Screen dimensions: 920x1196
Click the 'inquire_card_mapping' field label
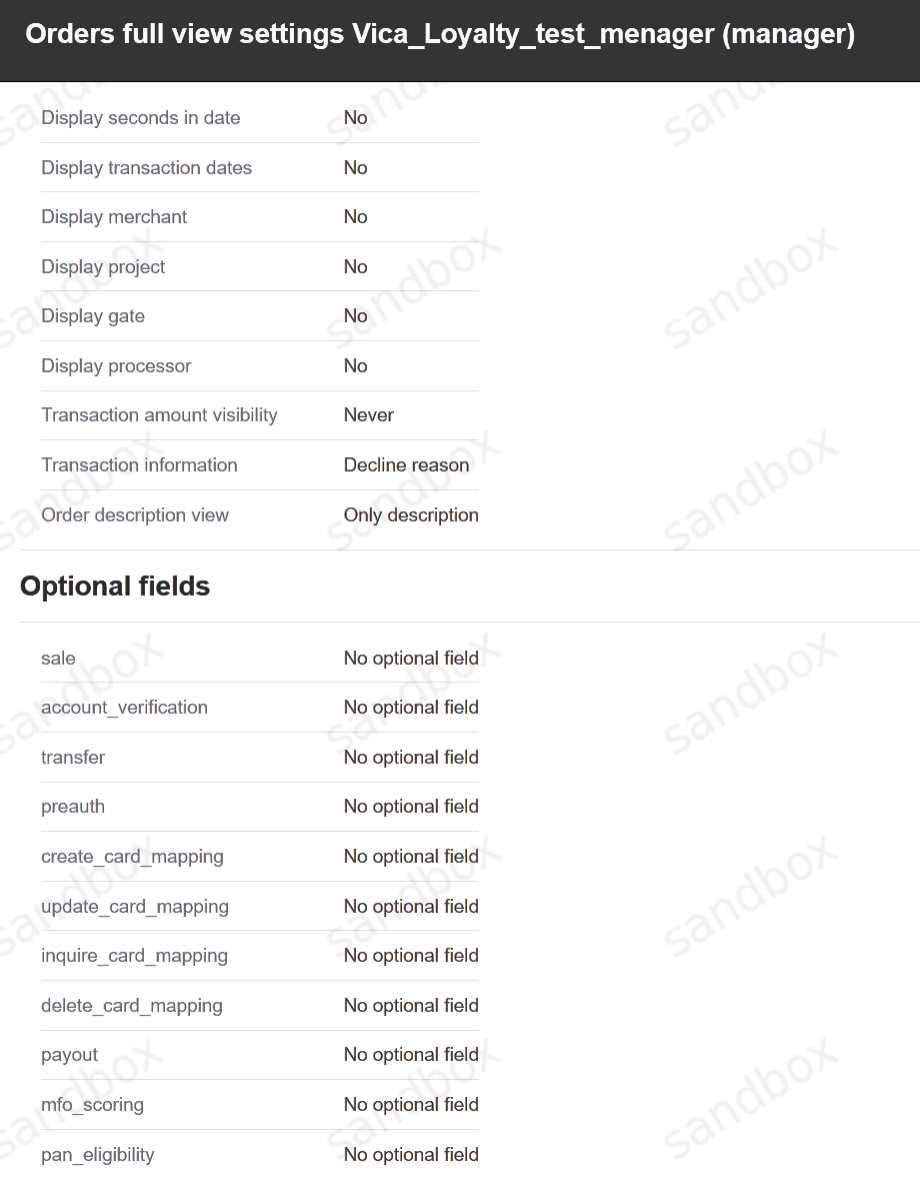click(134, 955)
